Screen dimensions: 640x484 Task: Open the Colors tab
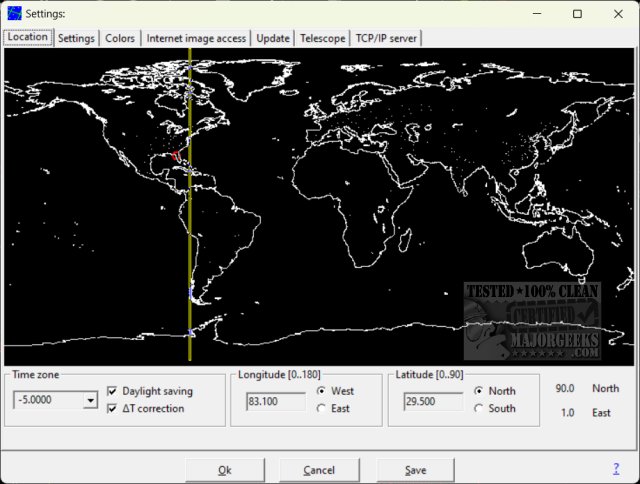(120, 38)
